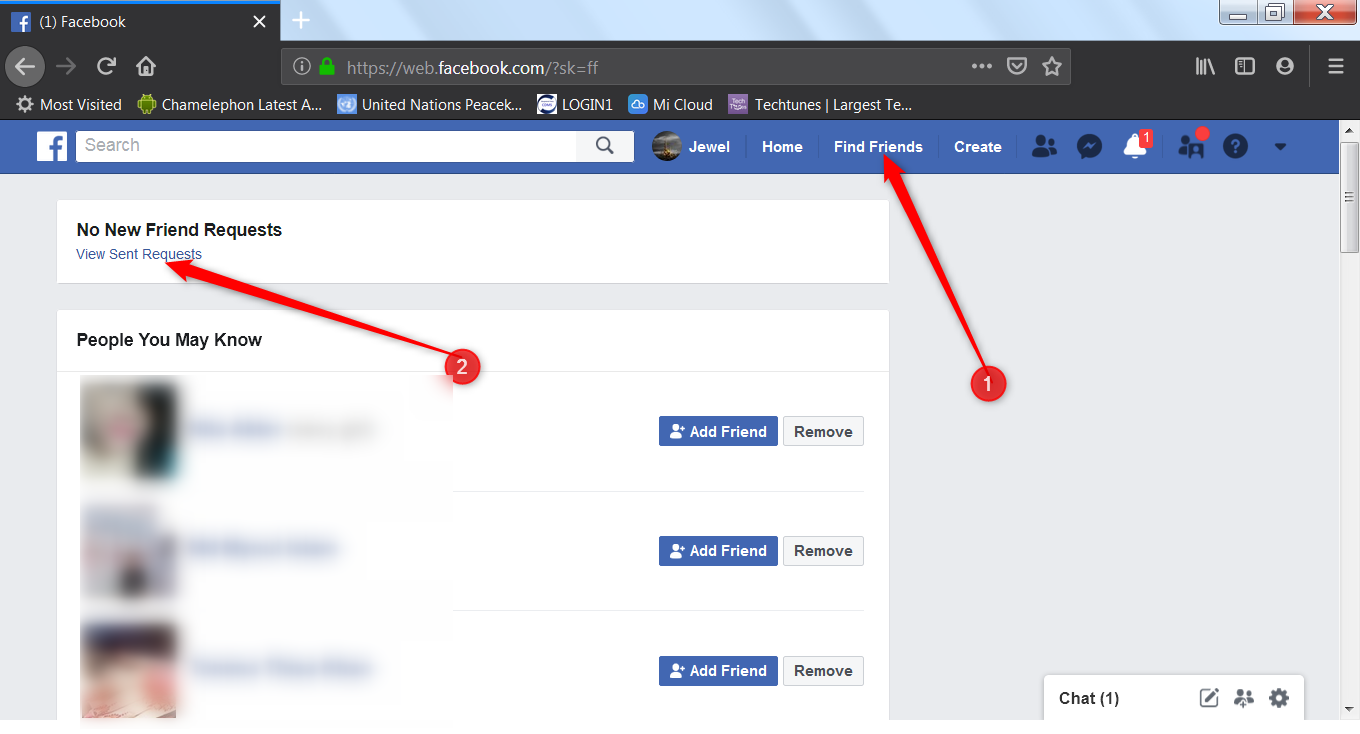The width and height of the screenshot is (1360, 734).
Task: Open the second suggested person's profile photo
Action: (128, 550)
